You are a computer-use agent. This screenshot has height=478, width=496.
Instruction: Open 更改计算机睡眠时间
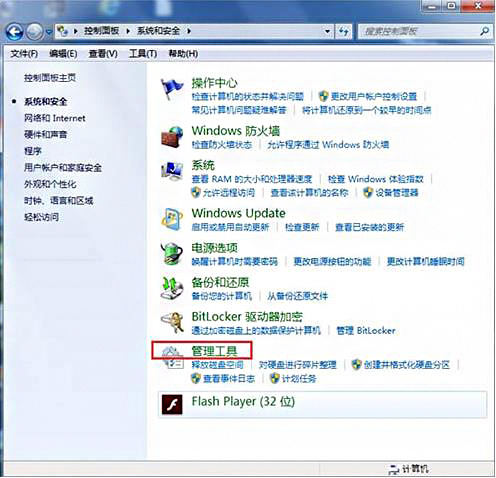[425, 261]
